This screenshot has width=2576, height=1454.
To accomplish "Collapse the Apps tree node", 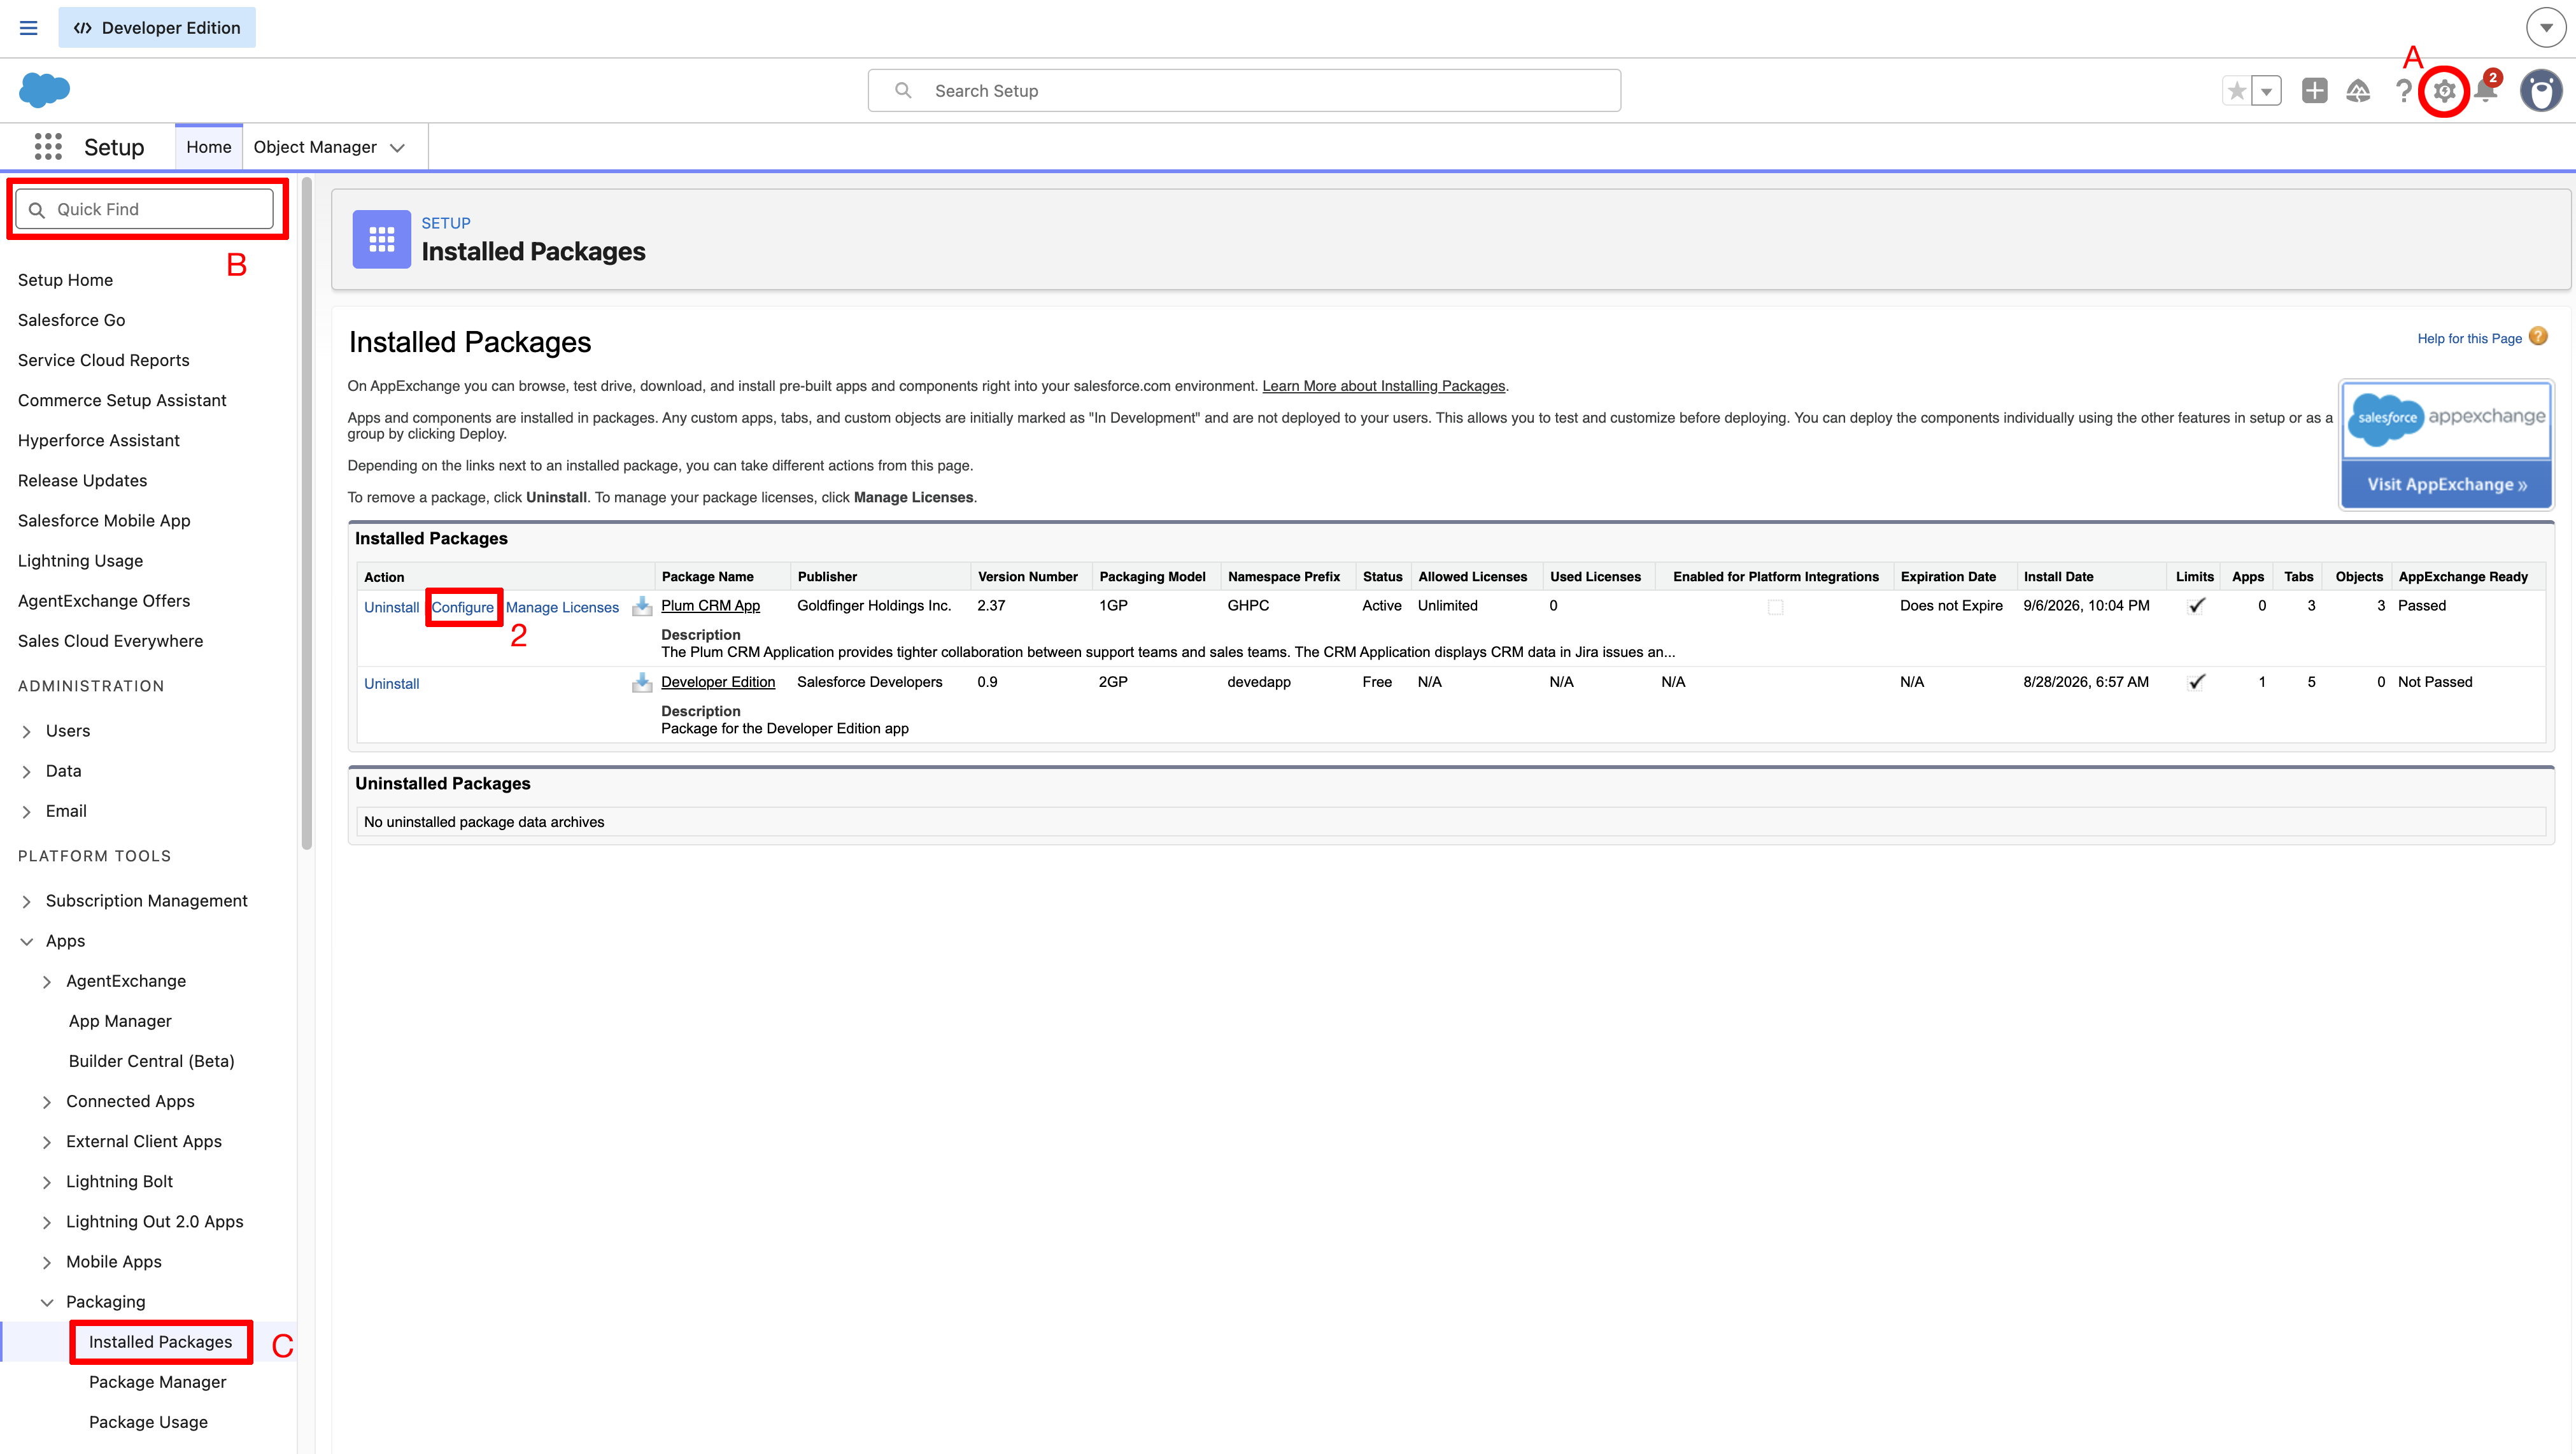I will (x=27, y=942).
